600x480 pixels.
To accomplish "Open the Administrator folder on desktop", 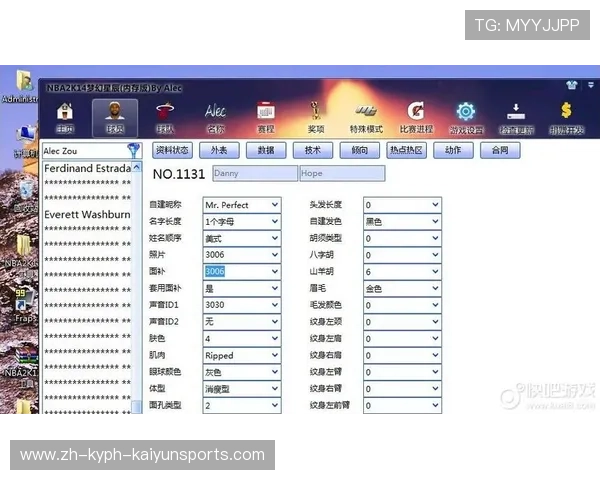I will tap(24, 87).
